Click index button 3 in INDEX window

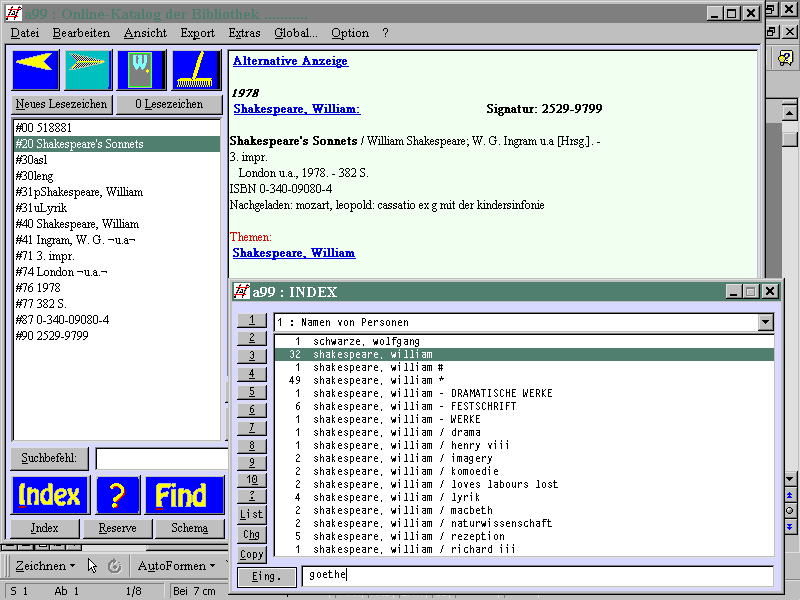[252, 356]
